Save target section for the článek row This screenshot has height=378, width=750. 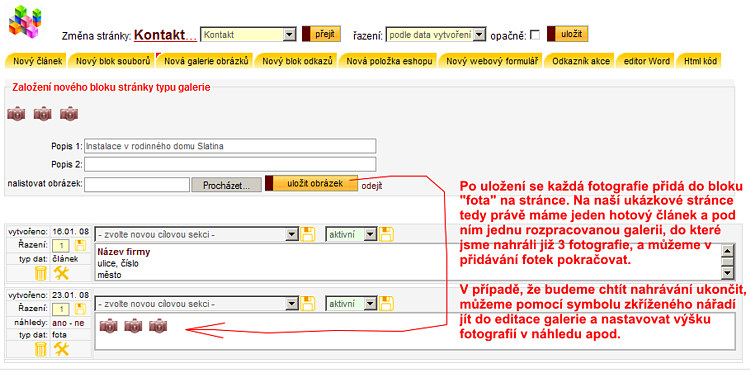click(x=308, y=234)
